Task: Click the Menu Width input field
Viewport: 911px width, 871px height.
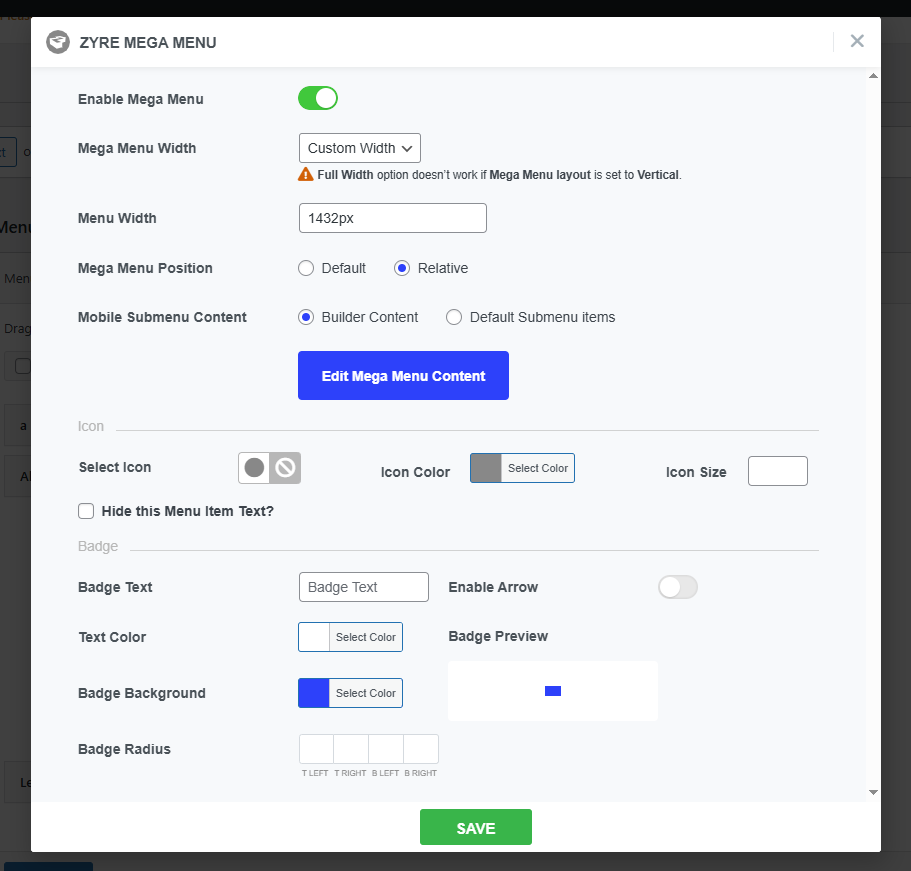Action: coord(392,218)
